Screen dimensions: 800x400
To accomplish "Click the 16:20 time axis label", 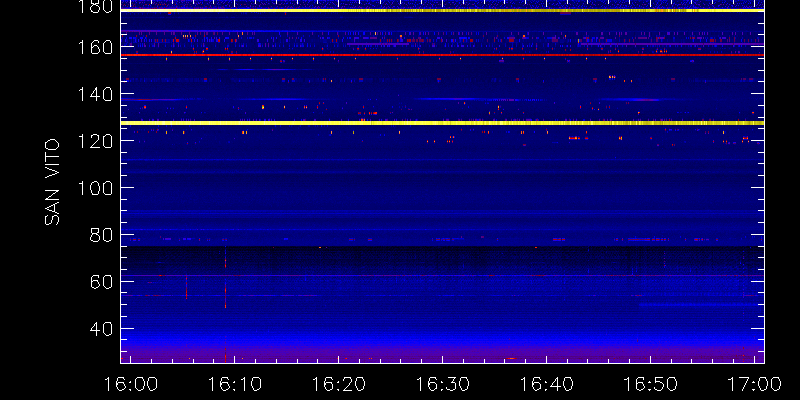I will 338,384.
